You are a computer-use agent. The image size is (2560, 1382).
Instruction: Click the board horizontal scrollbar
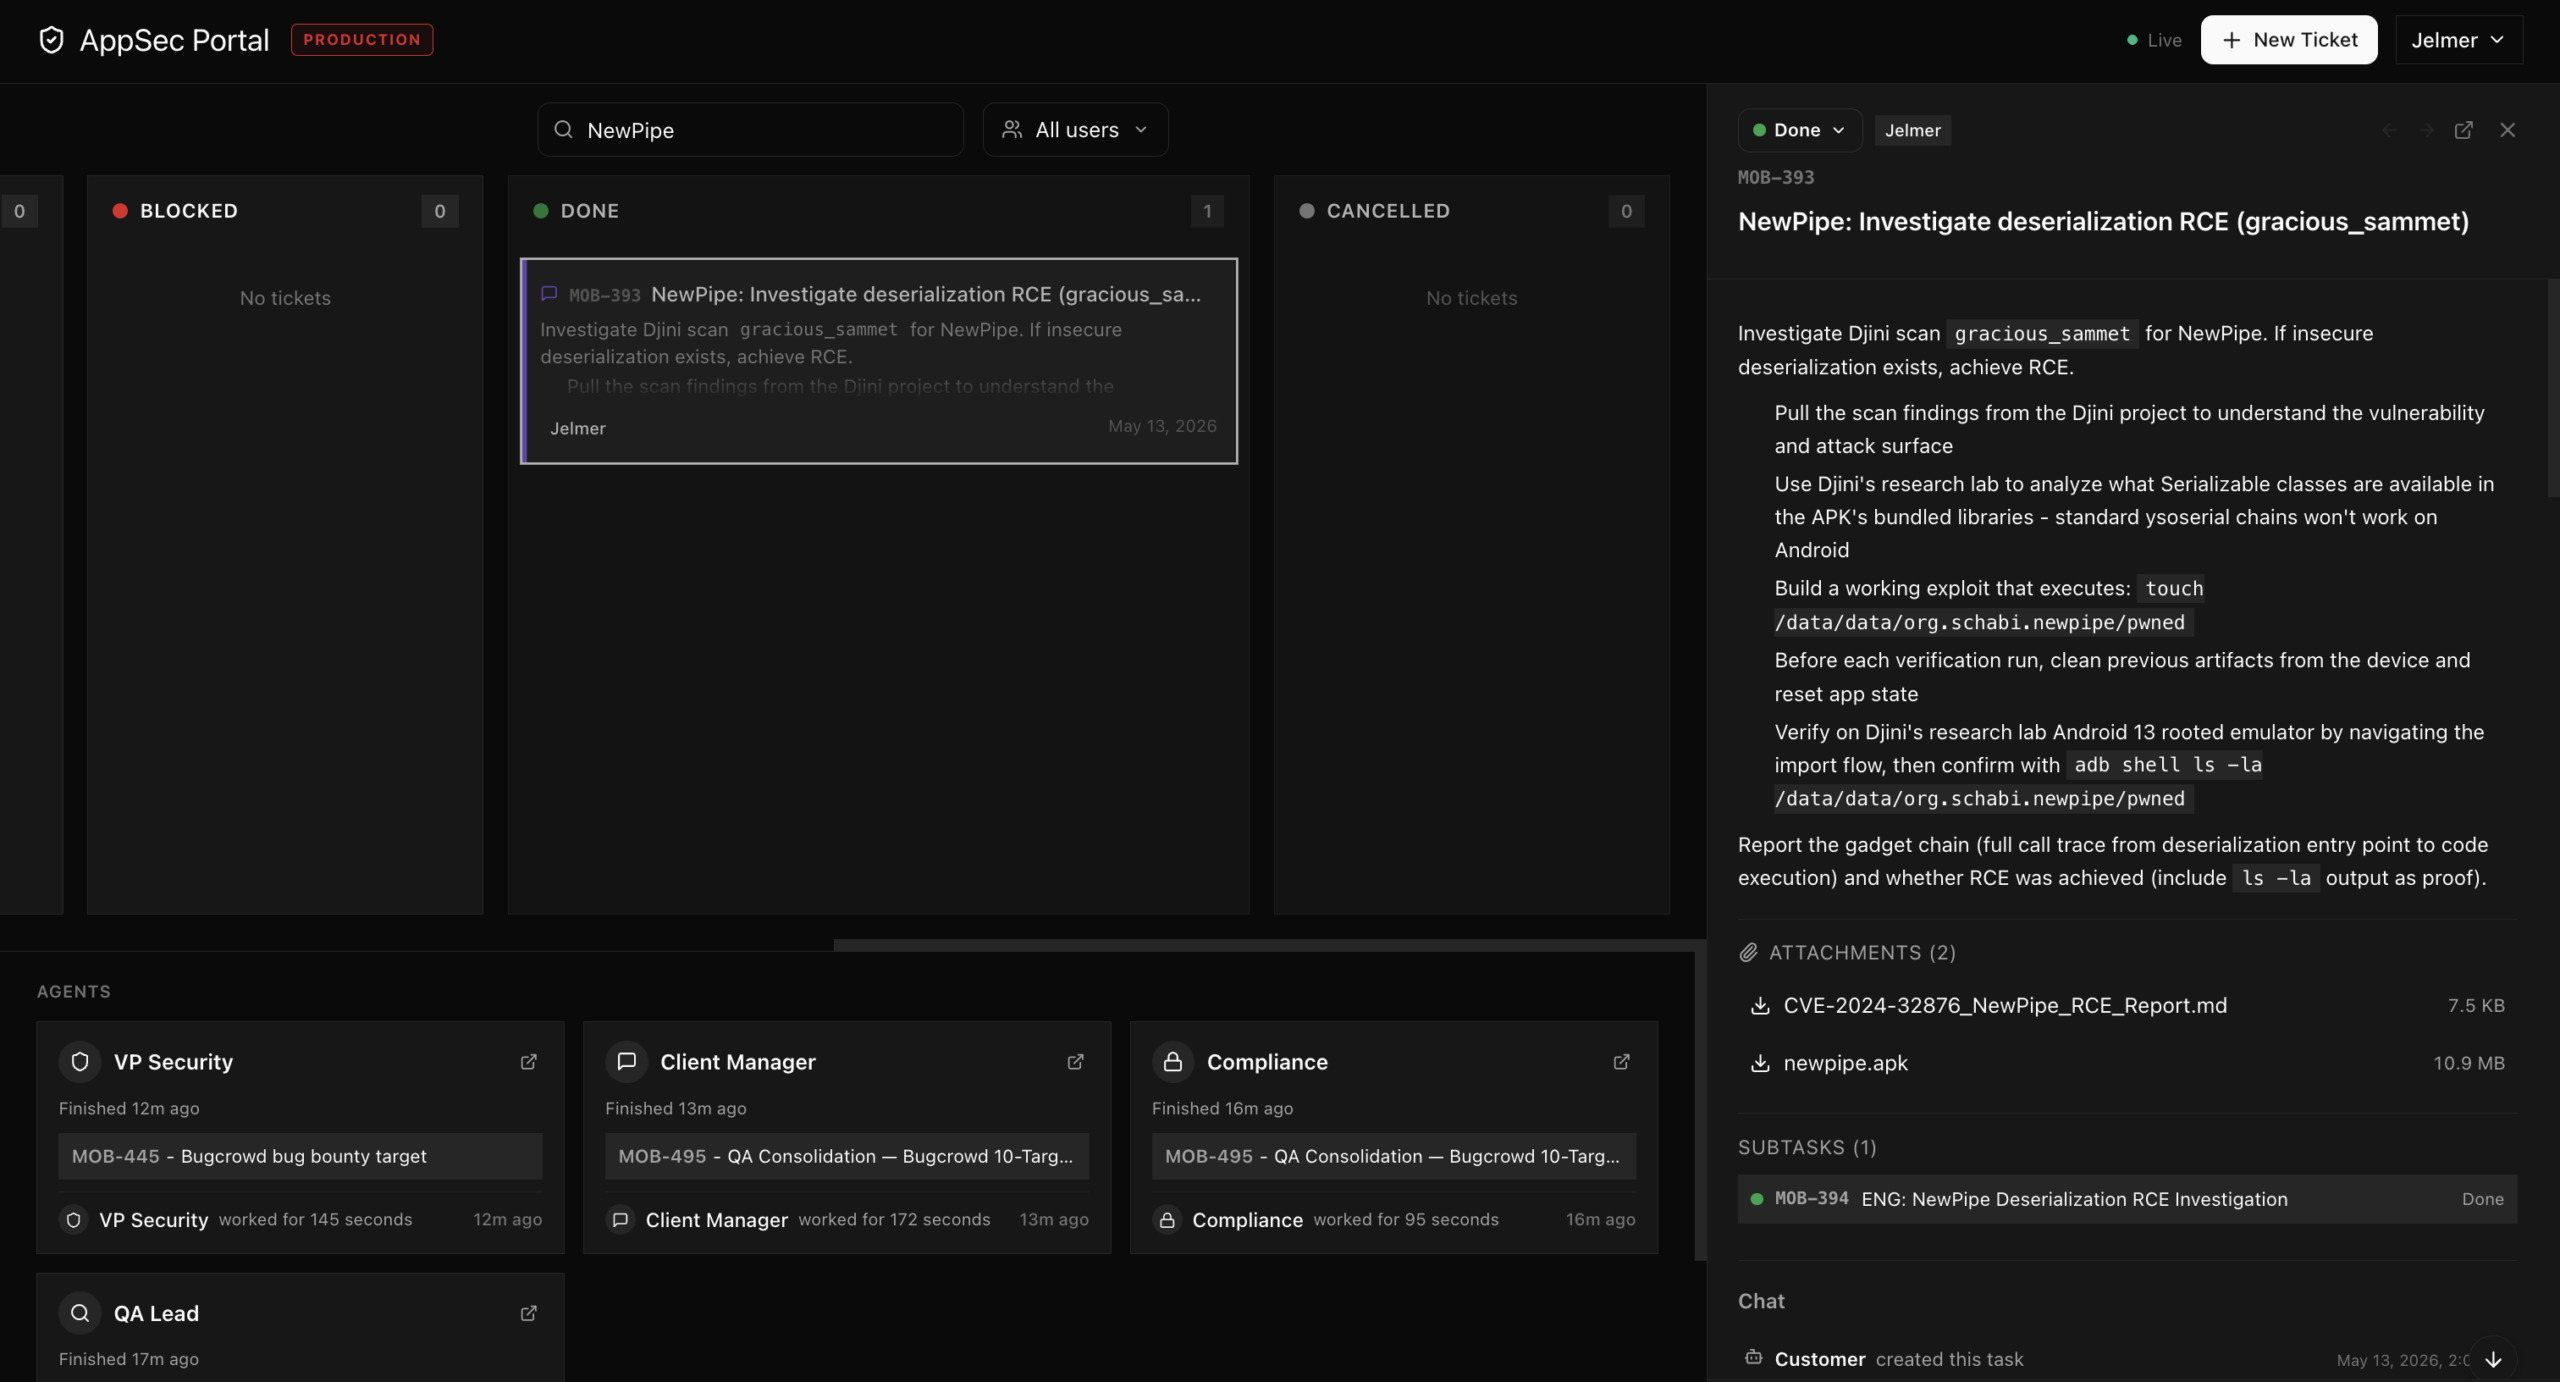(1269, 945)
